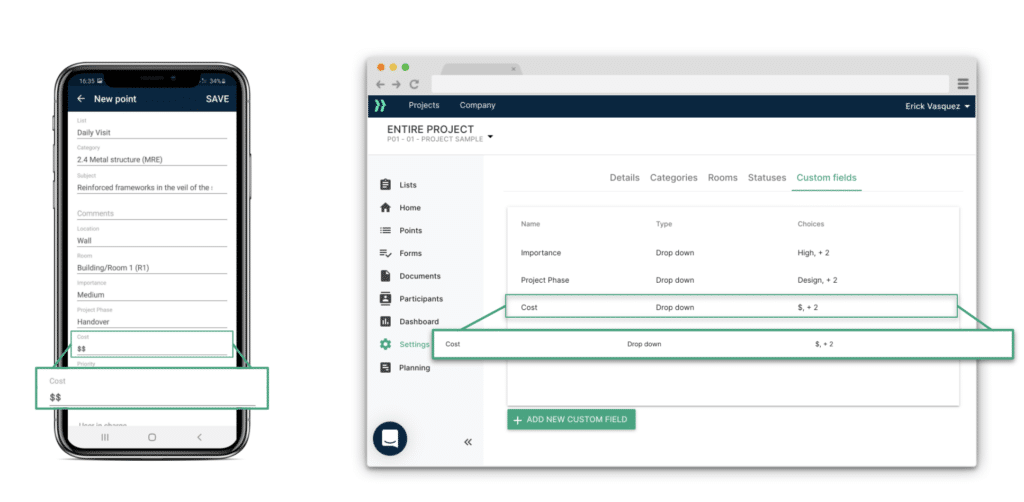The width and height of the screenshot is (1024, 502).
Task: Tap SAVE on the phone screen
Action: [x=217, y=99]
